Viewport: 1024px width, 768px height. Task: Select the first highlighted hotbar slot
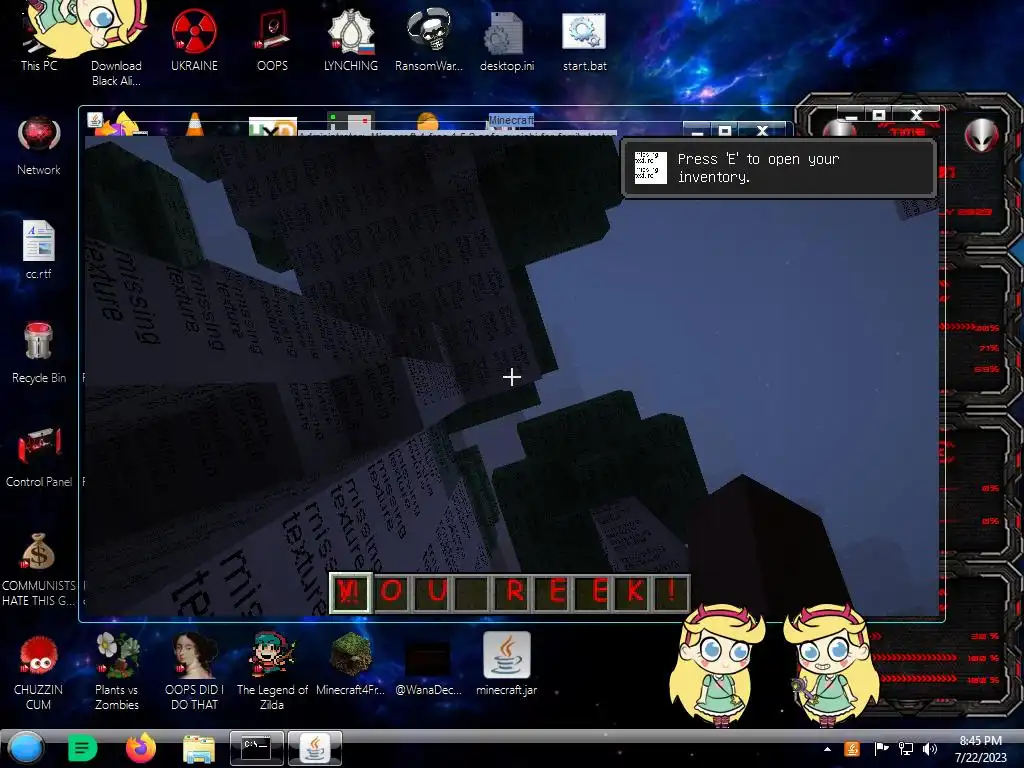point(351,593)
